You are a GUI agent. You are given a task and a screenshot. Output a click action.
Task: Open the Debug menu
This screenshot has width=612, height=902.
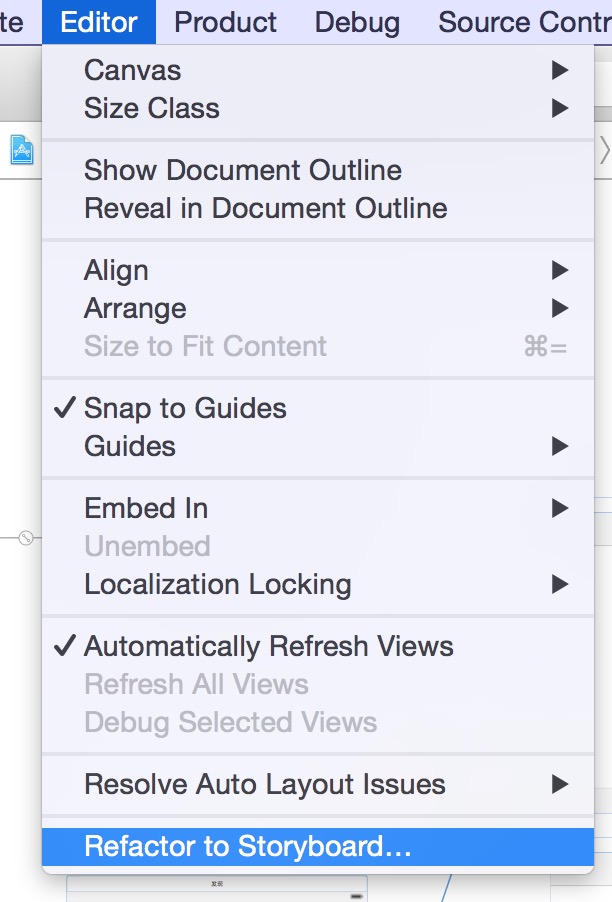point(357,22)
